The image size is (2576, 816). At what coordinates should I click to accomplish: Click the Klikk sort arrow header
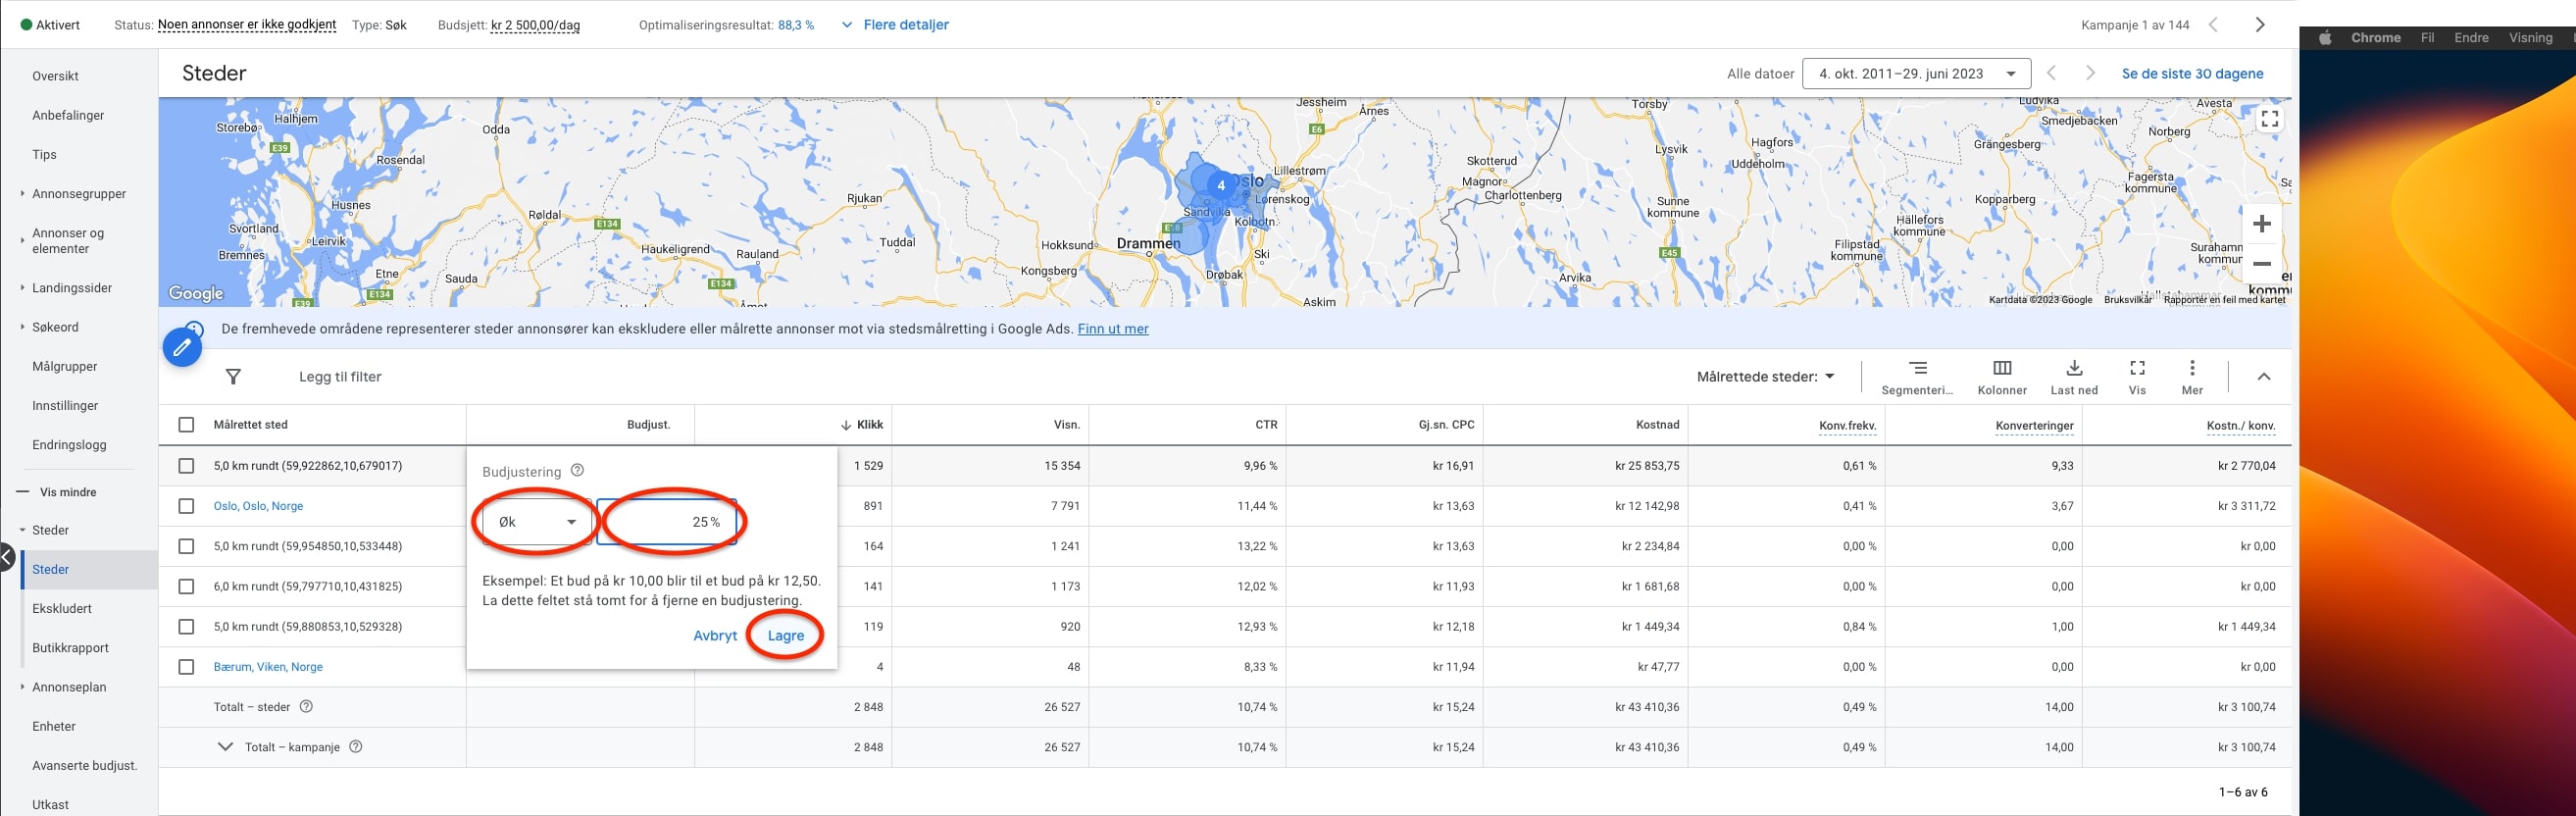point(862,425)
